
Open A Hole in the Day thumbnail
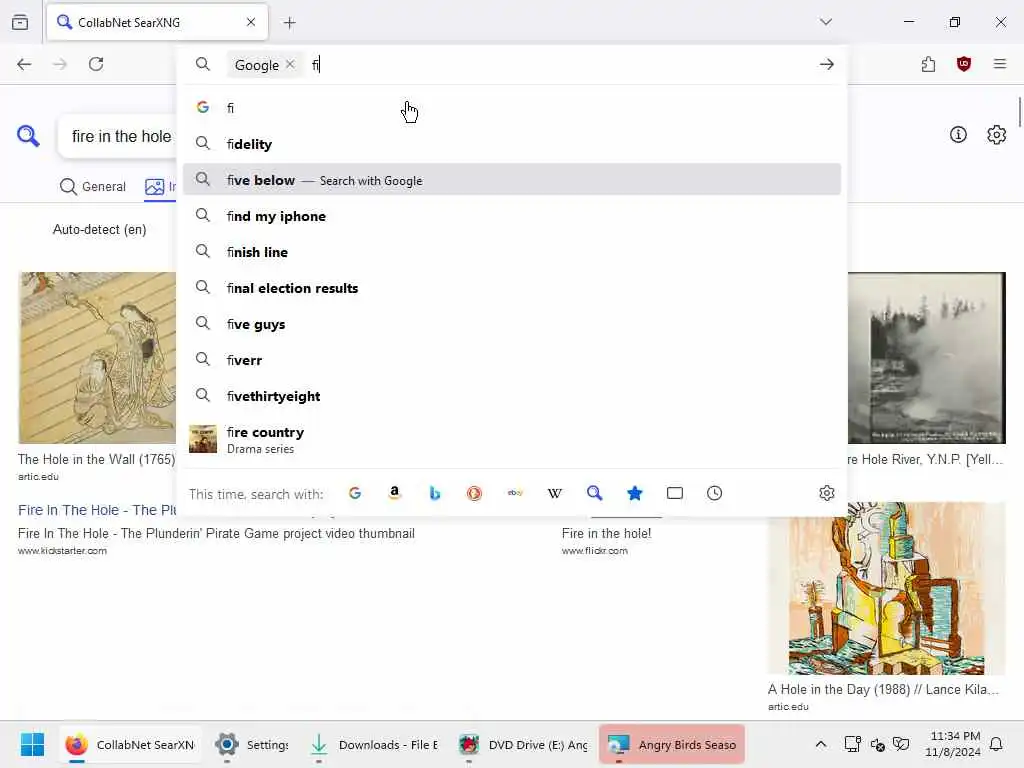pyautogui.click(x=886, y=588)
